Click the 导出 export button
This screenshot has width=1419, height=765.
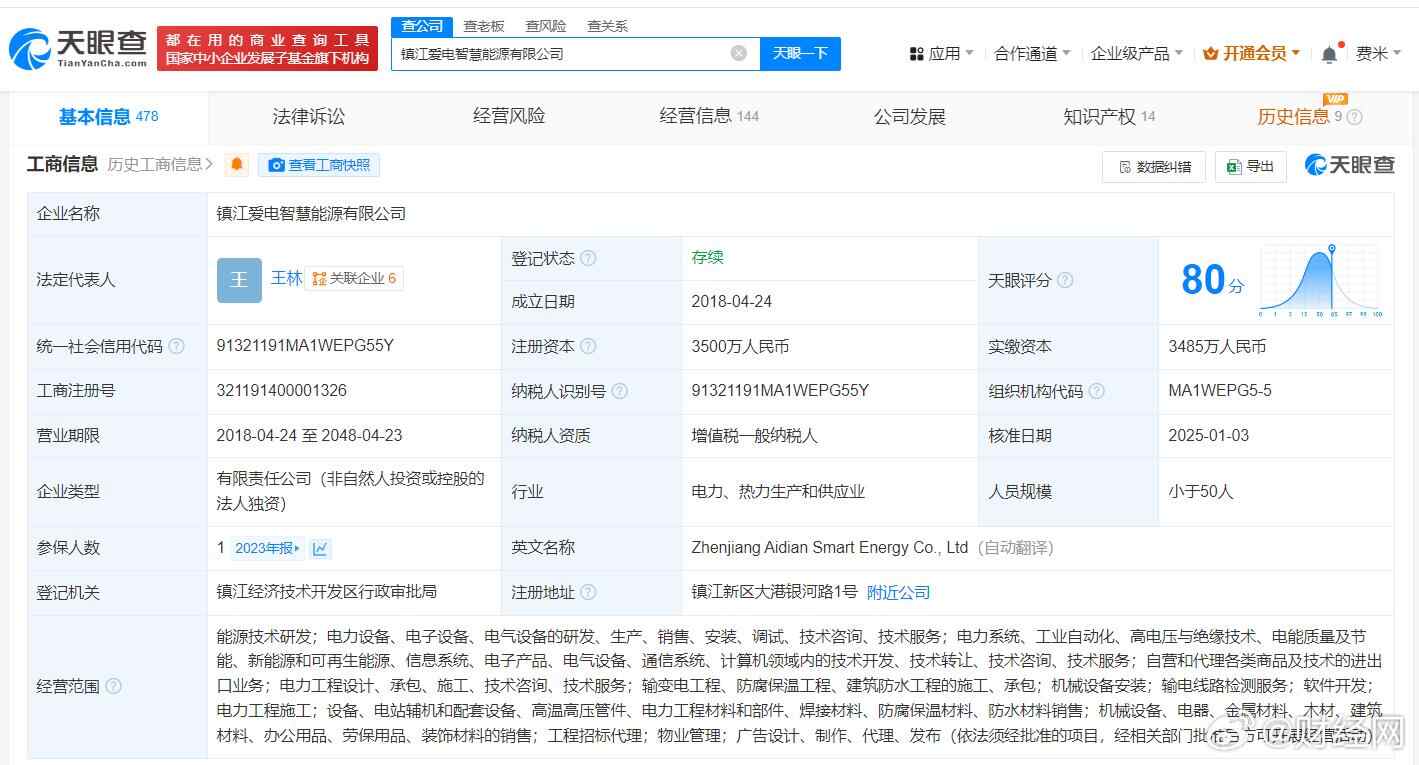[x=1250, y=166]
